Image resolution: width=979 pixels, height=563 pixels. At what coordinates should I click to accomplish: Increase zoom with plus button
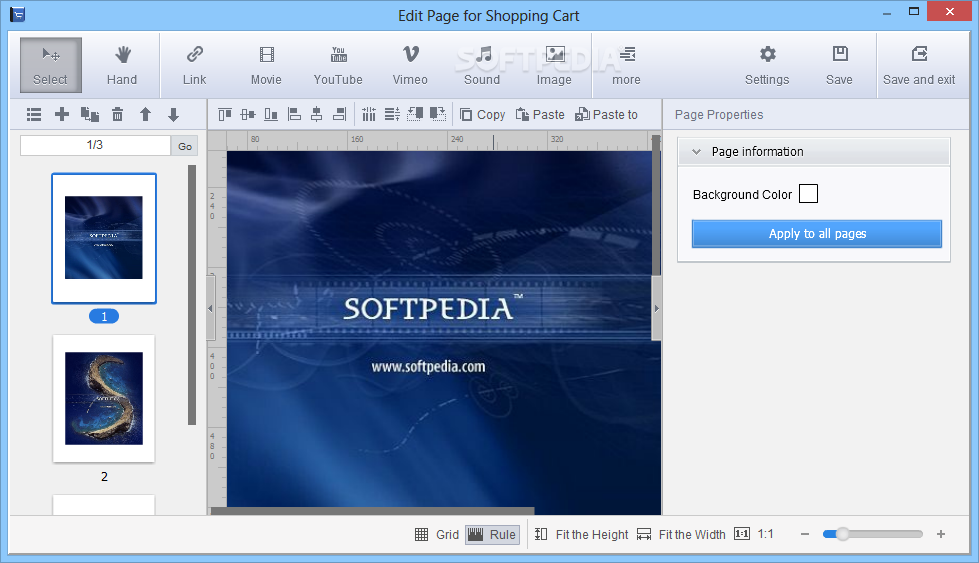pos(941,534)
